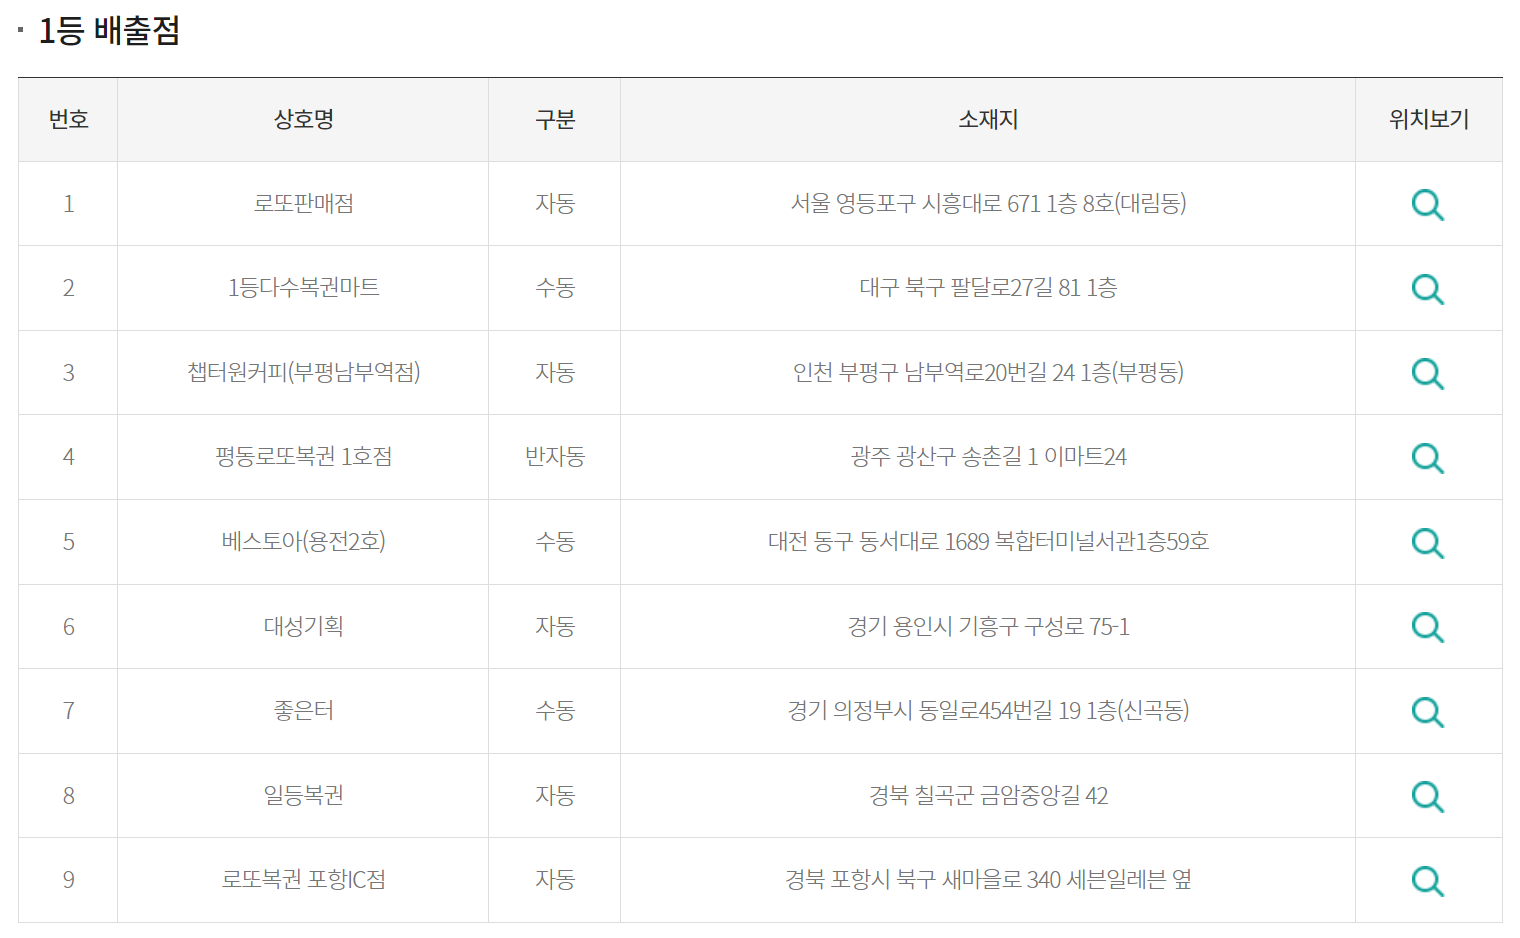Open location view for 로또판매점
The width and height of the screenshot is (1520, 938).
click(x=1428, y=204)
